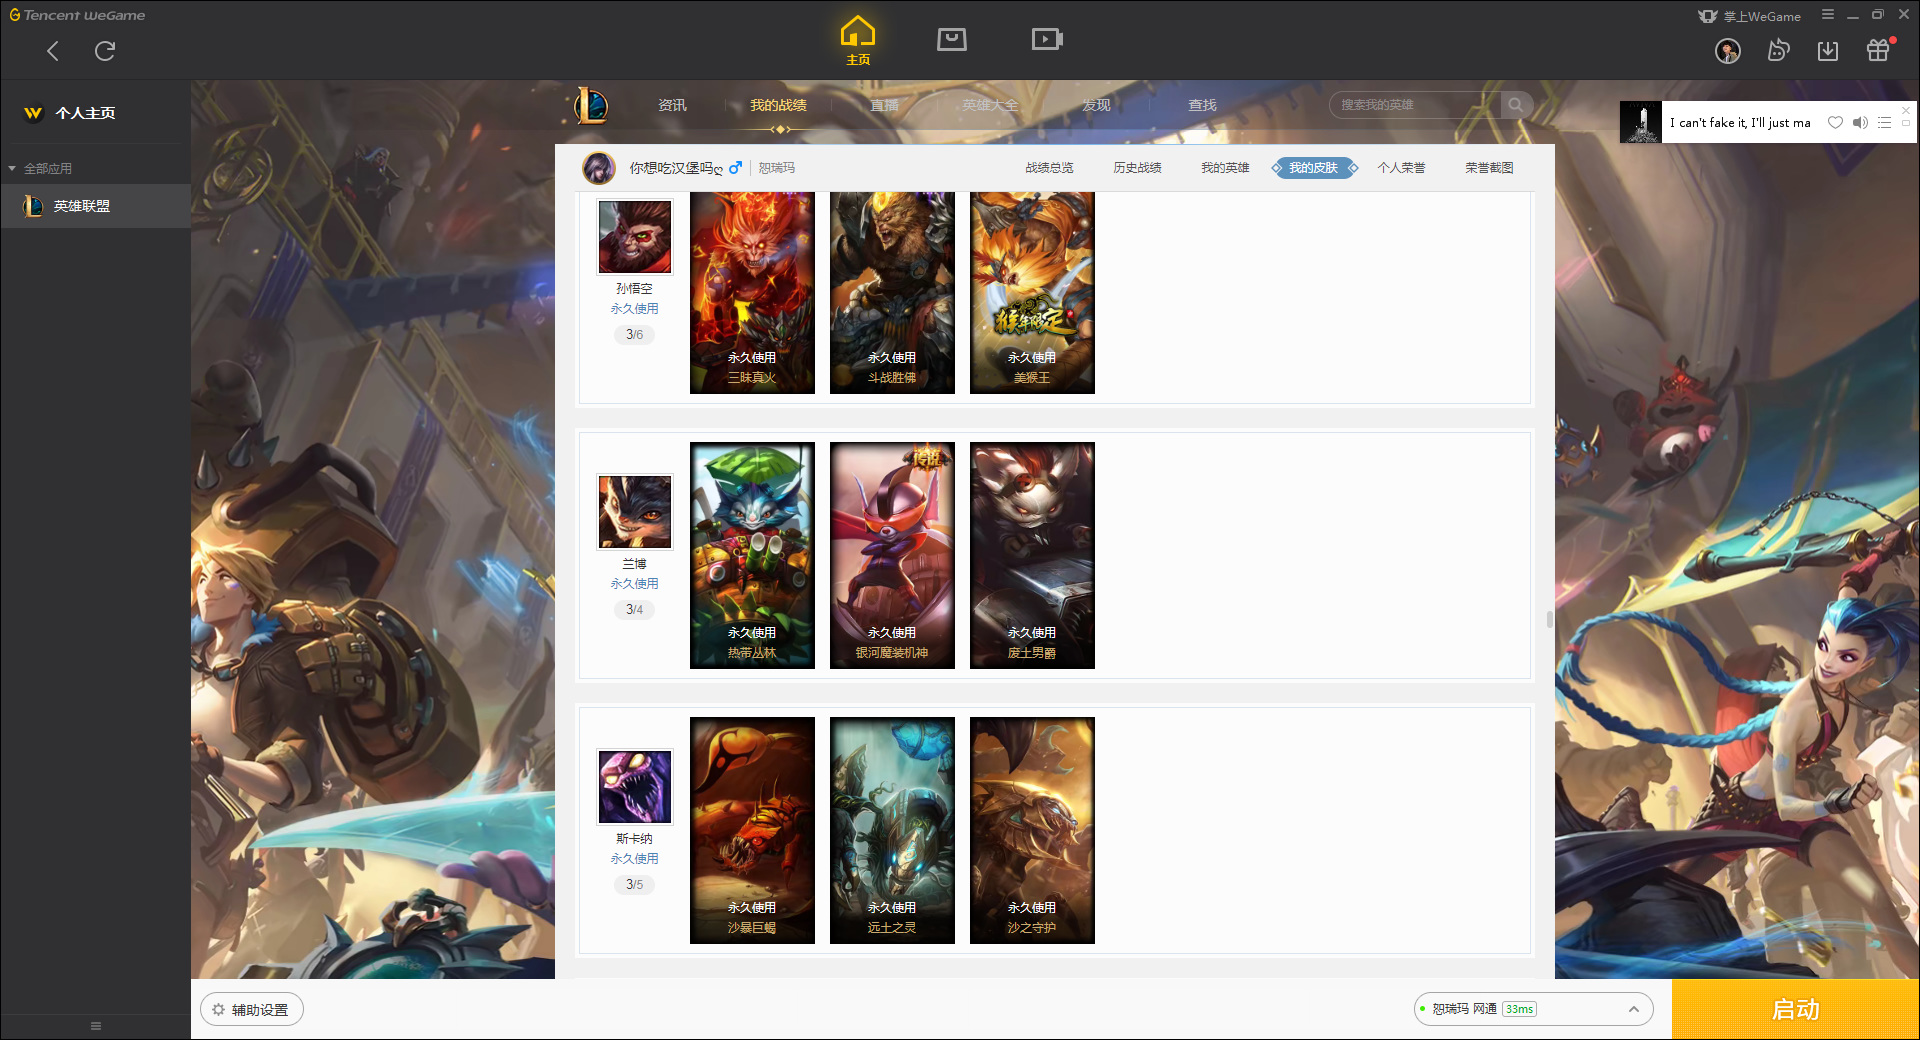Click the Tencent WeGame logo
Screen dimensions: 1920x1040
77,15
